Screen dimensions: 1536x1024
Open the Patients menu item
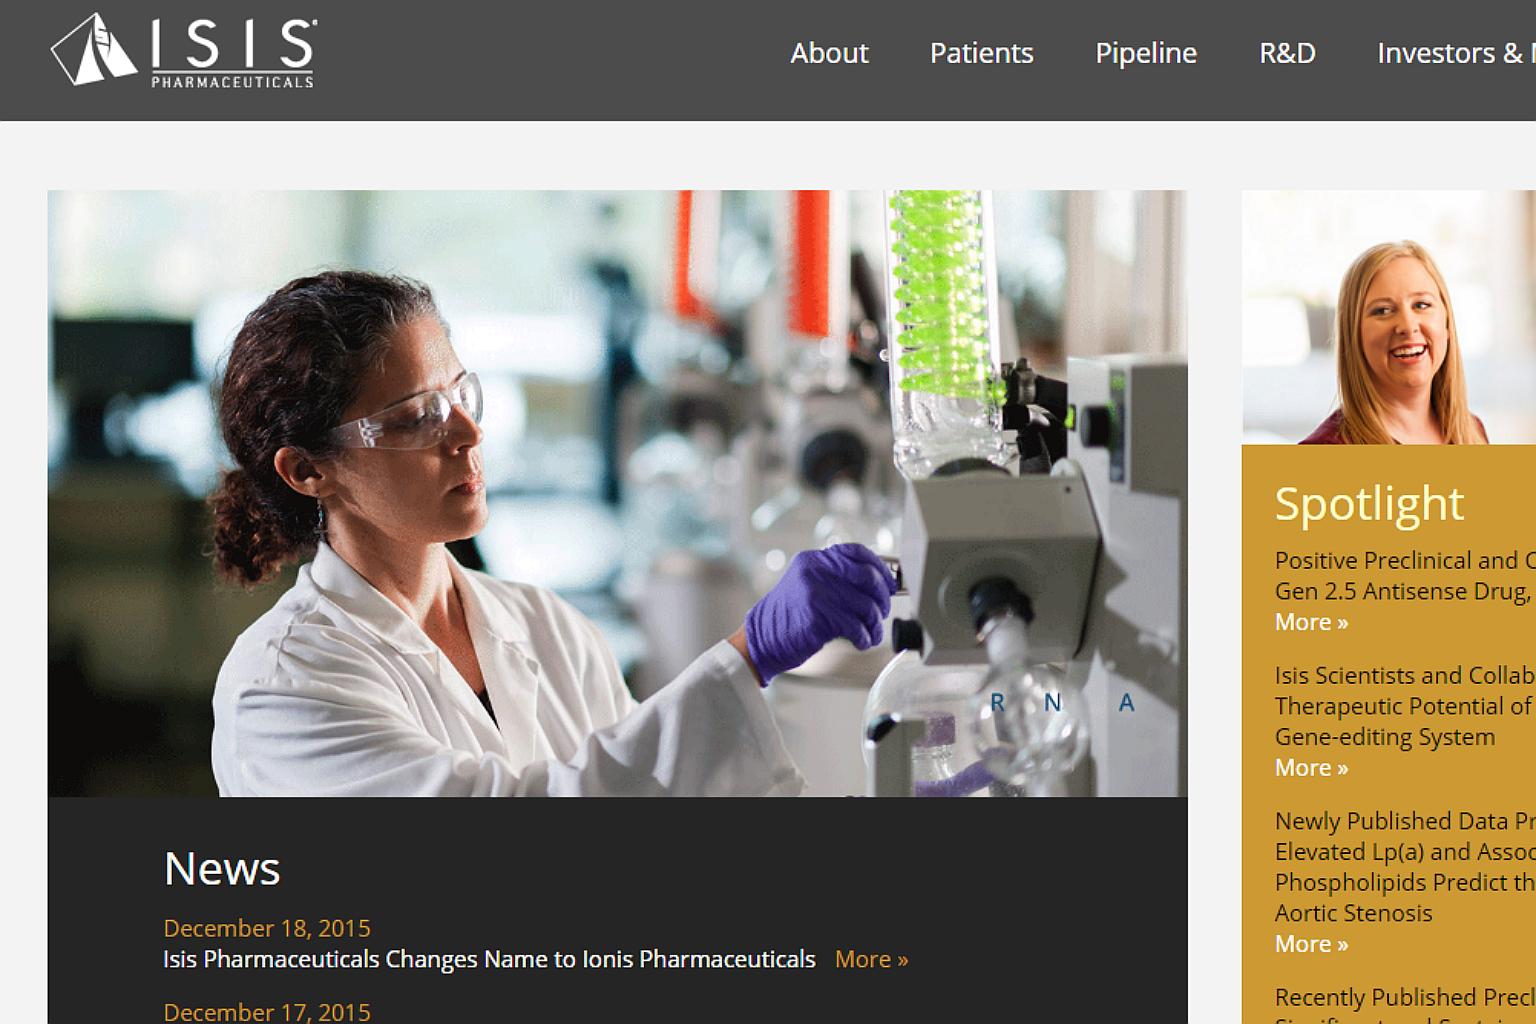tap(981, 53)
